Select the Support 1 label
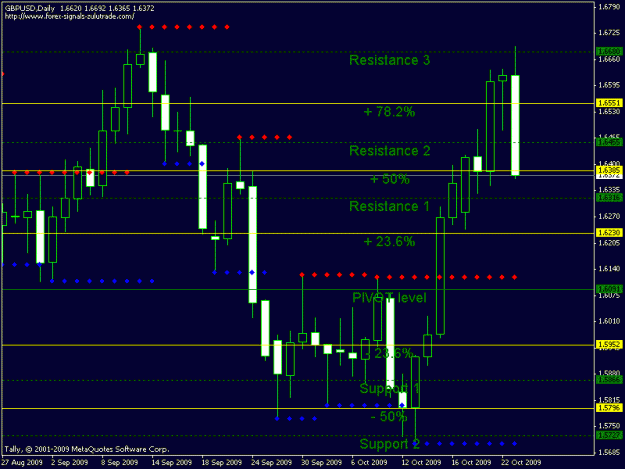Image resolution: width=625 pixels, height=469 pixels. point(389,388)
